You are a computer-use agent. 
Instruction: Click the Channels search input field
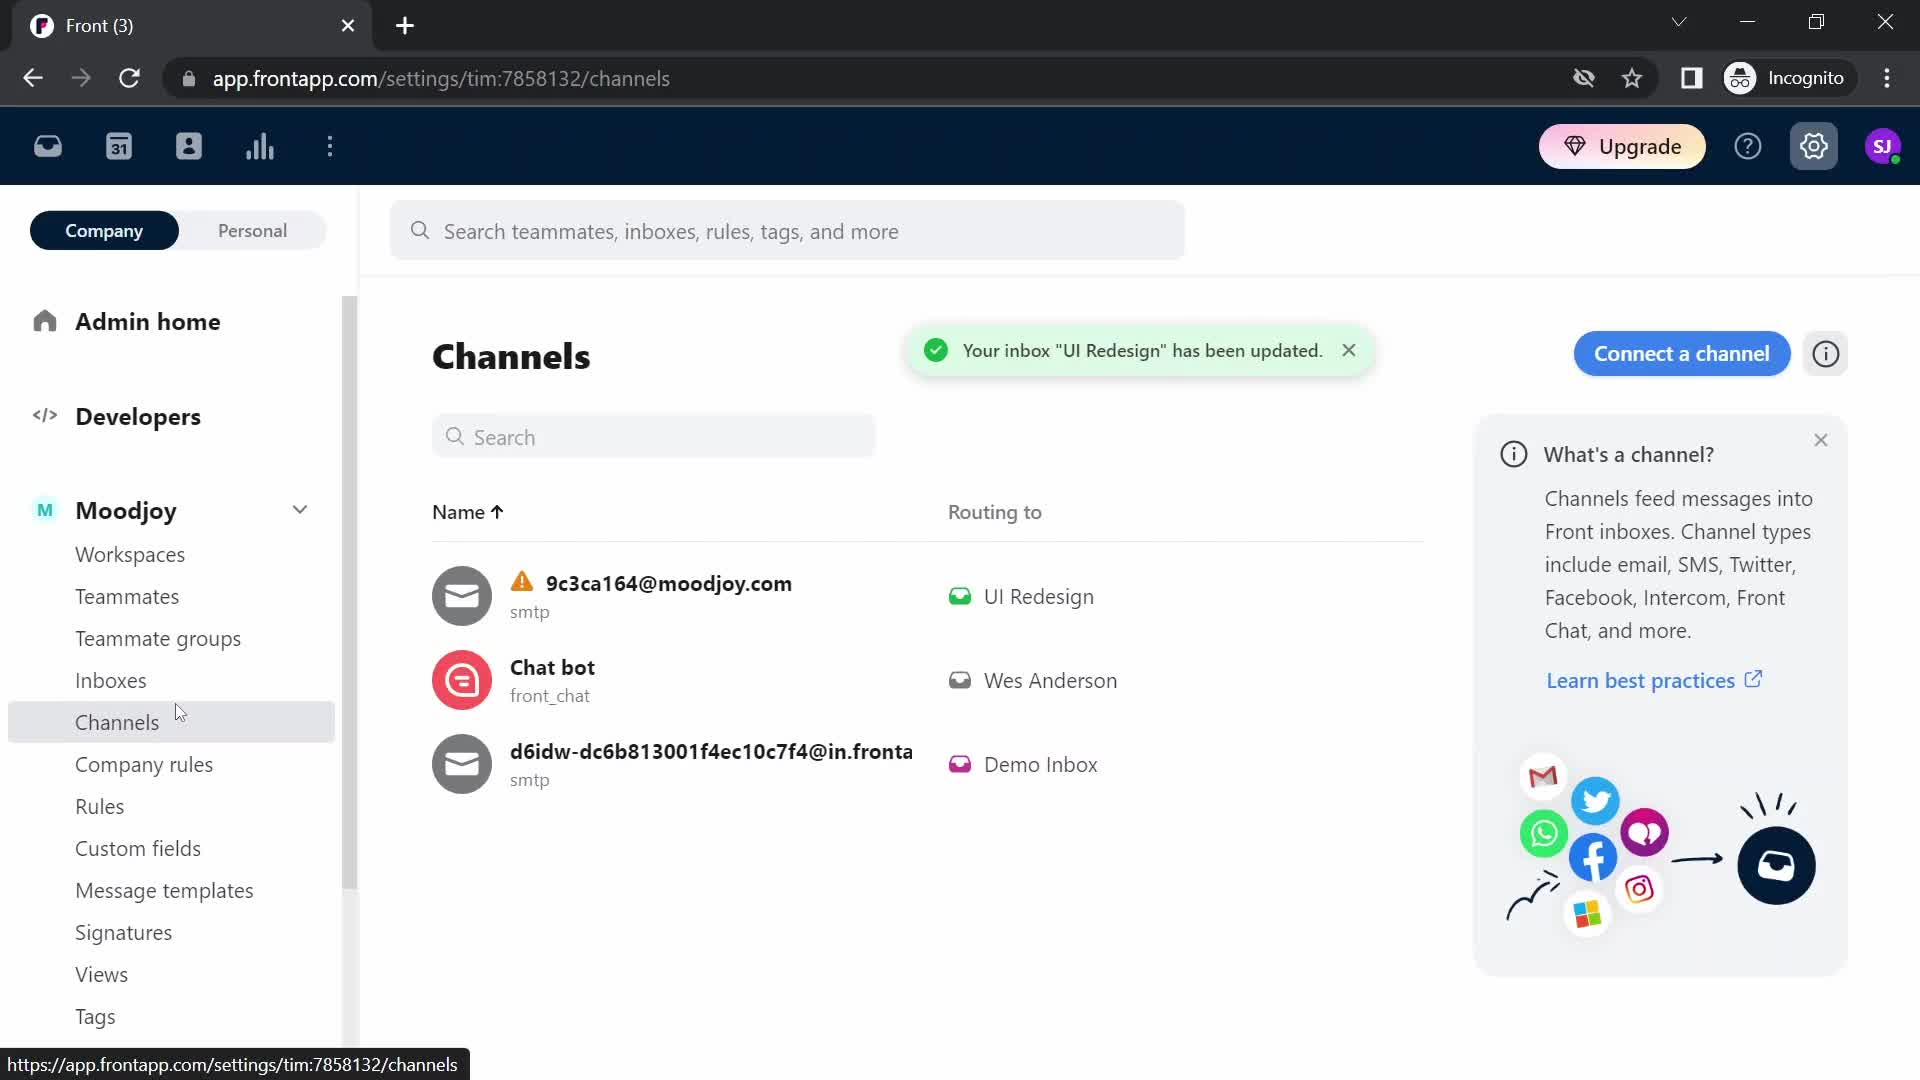pos(653,436)
